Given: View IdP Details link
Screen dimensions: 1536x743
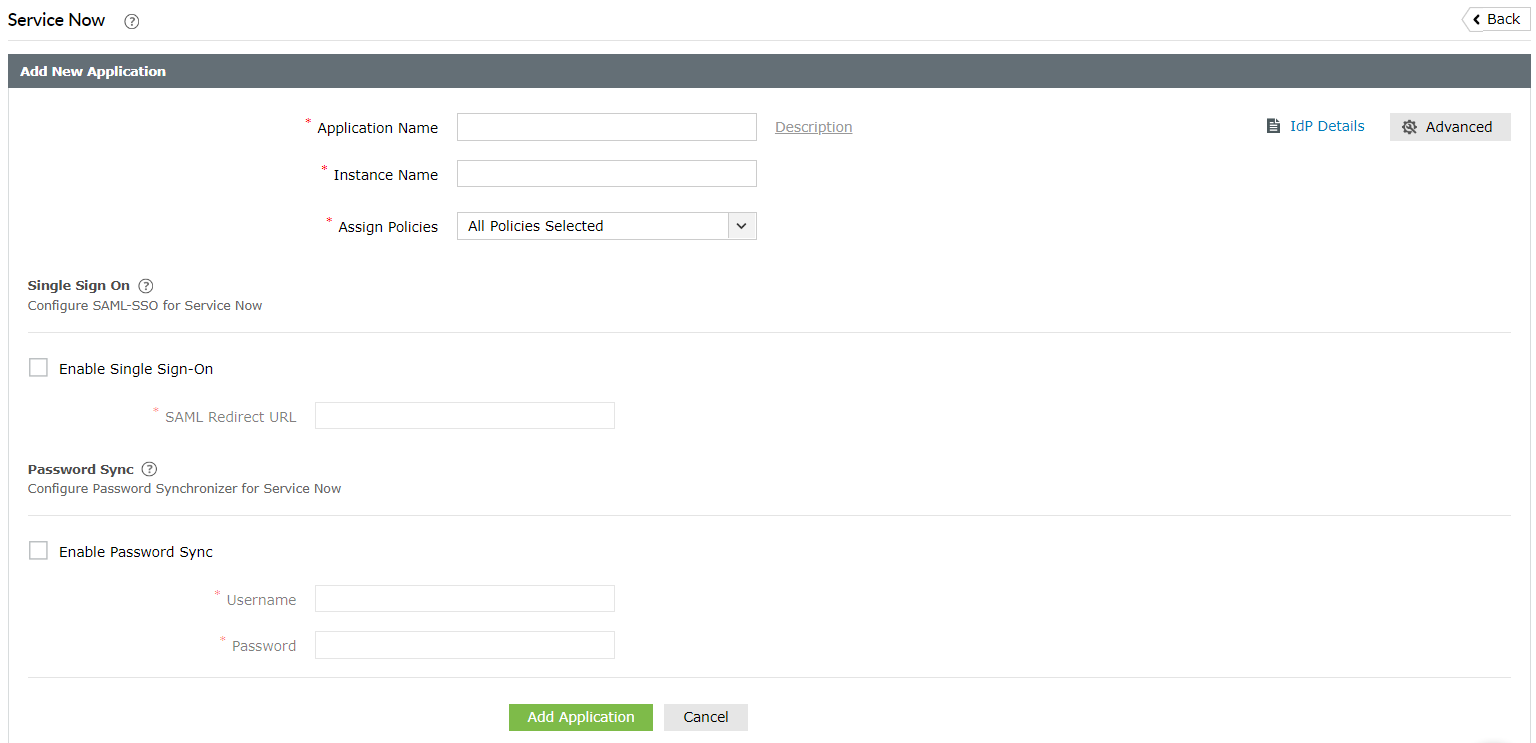Looking at the screenshot, I should tap(1327, 126).
